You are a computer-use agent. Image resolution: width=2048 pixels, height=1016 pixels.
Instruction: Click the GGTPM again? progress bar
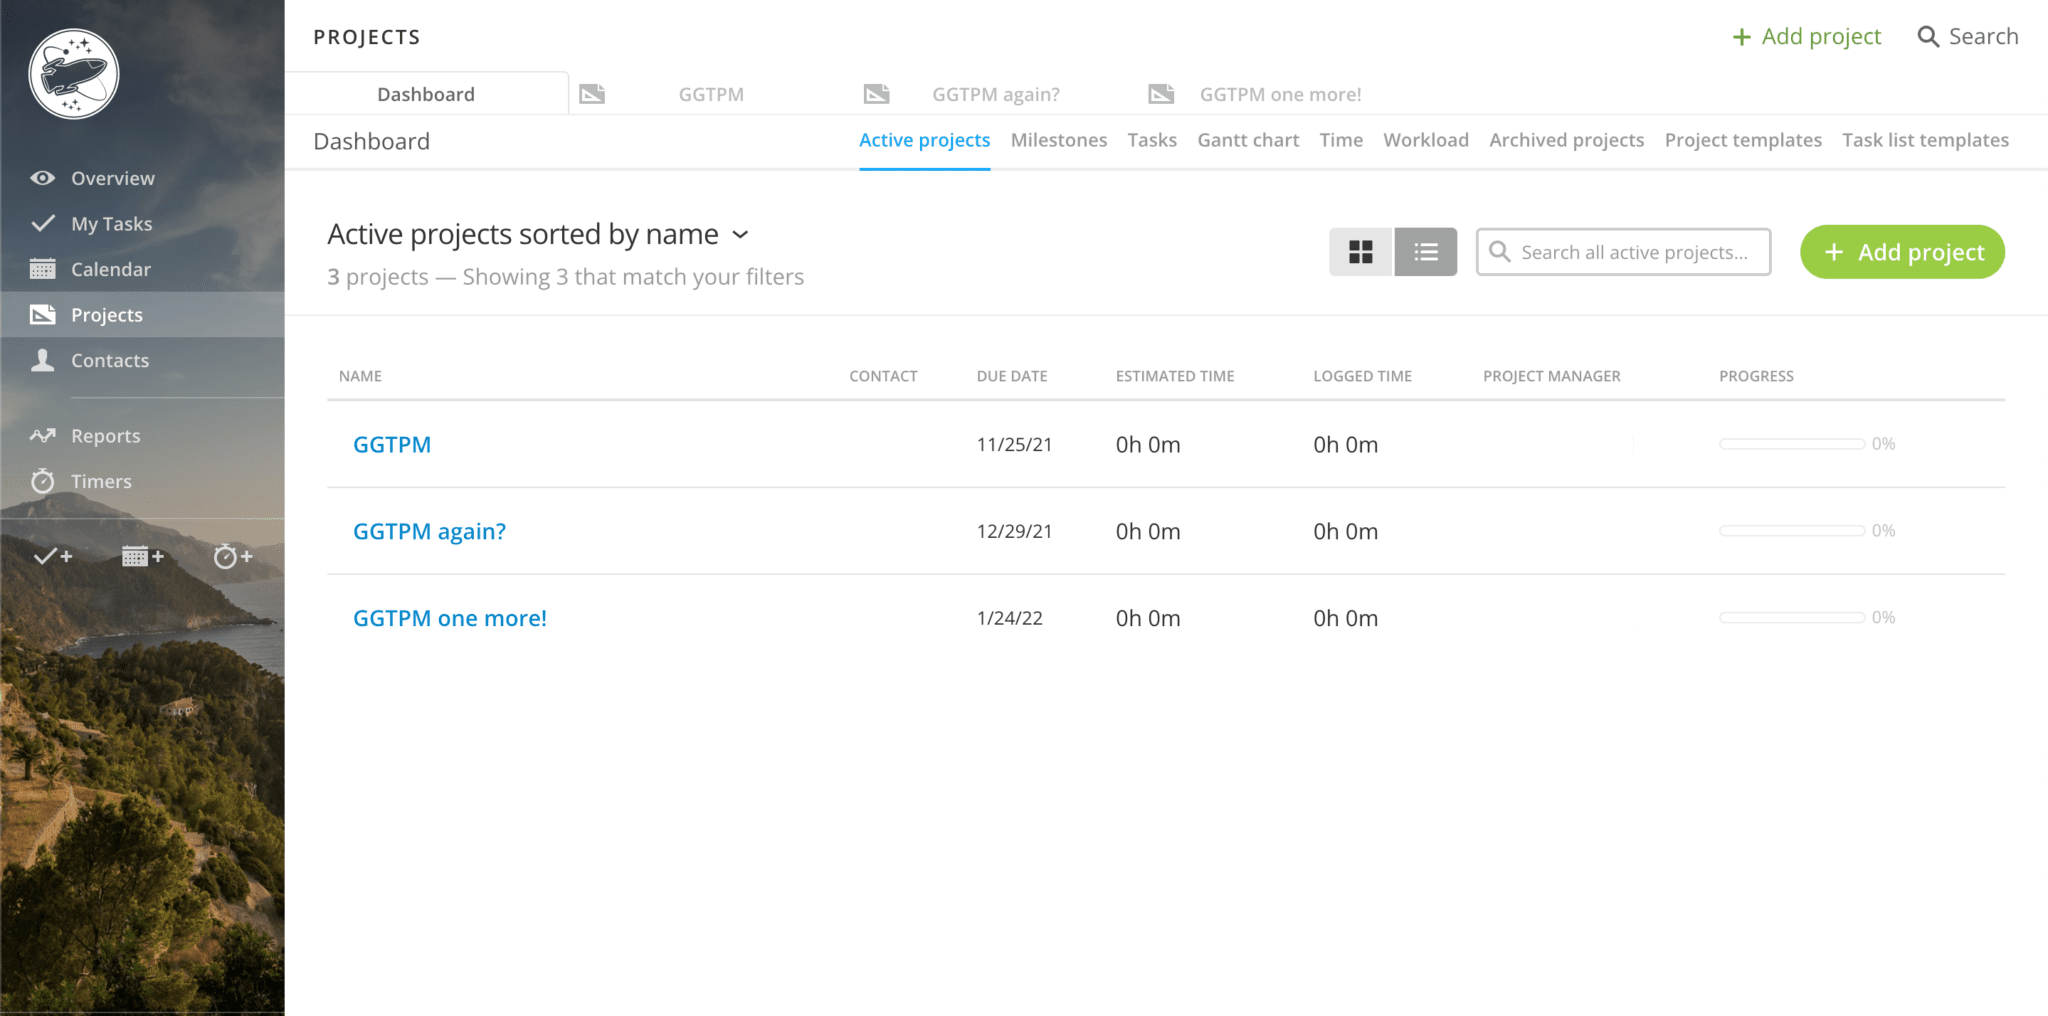pyautogui.click(x=1792, y=531)
